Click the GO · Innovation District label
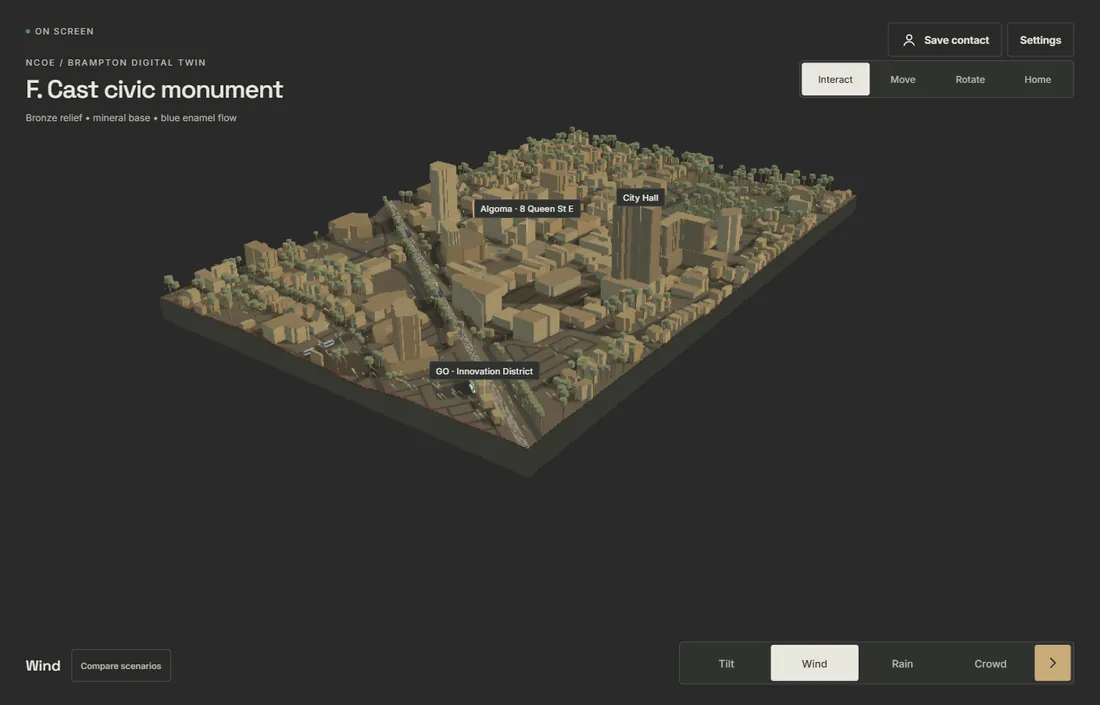1100x705 pixels. coord(484,371)
